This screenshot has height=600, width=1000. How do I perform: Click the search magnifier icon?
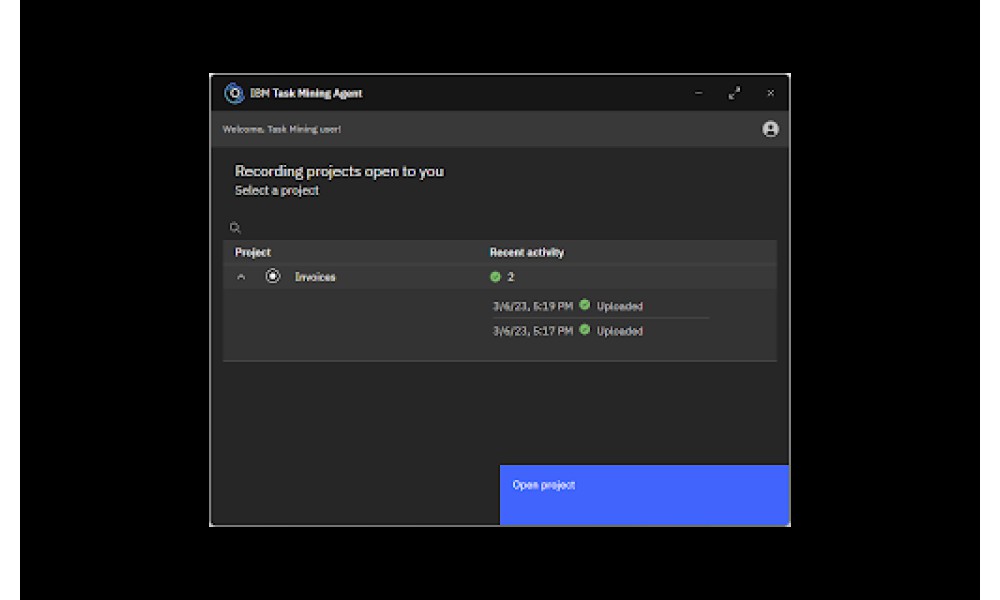pyautogui.click(x=235, y=228)
